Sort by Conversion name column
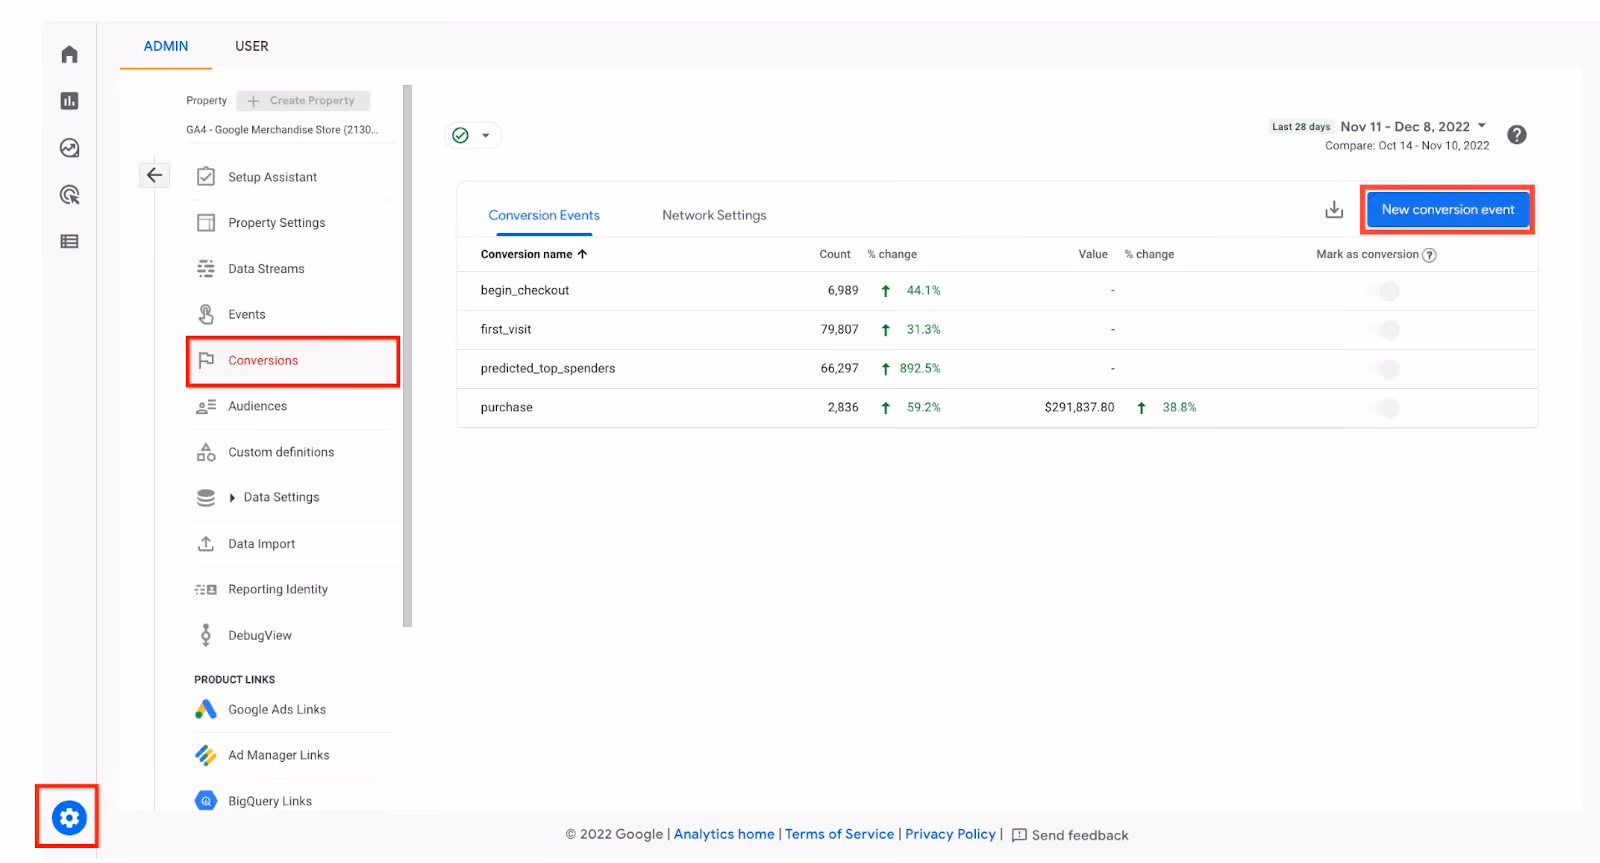This screenshot has height=863, width=1600. tap(534, 254)
